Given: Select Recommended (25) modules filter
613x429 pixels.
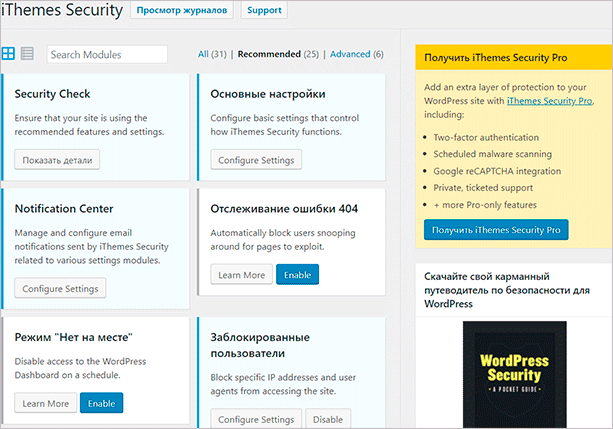Looking at the screenshot, I should pos(278,54).
